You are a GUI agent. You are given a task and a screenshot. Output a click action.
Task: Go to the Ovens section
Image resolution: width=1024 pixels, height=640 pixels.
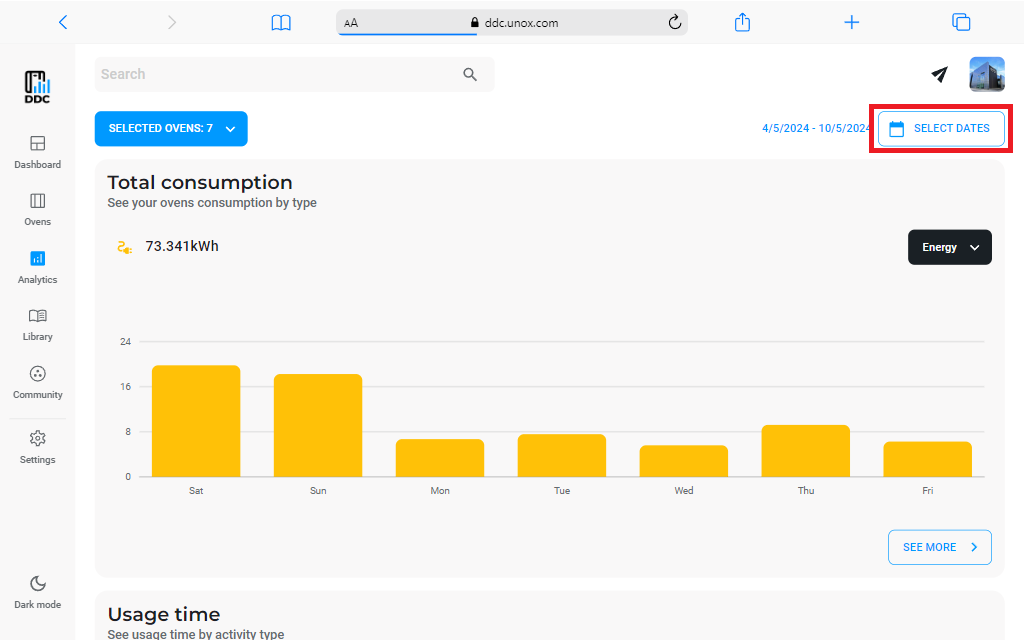click(37, 209)
